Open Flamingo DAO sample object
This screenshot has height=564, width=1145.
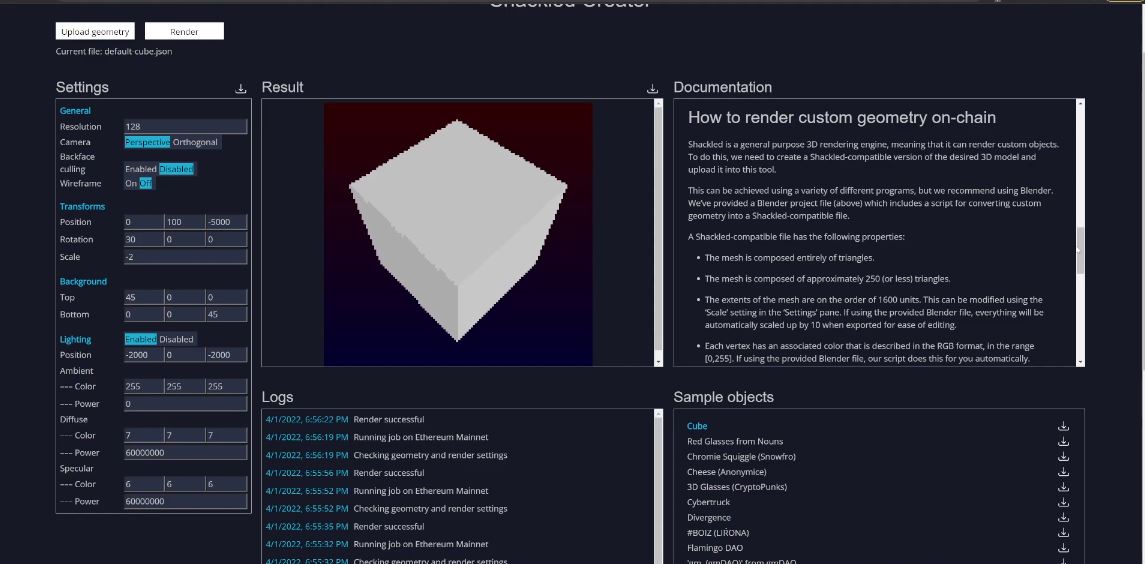[715, 548]
